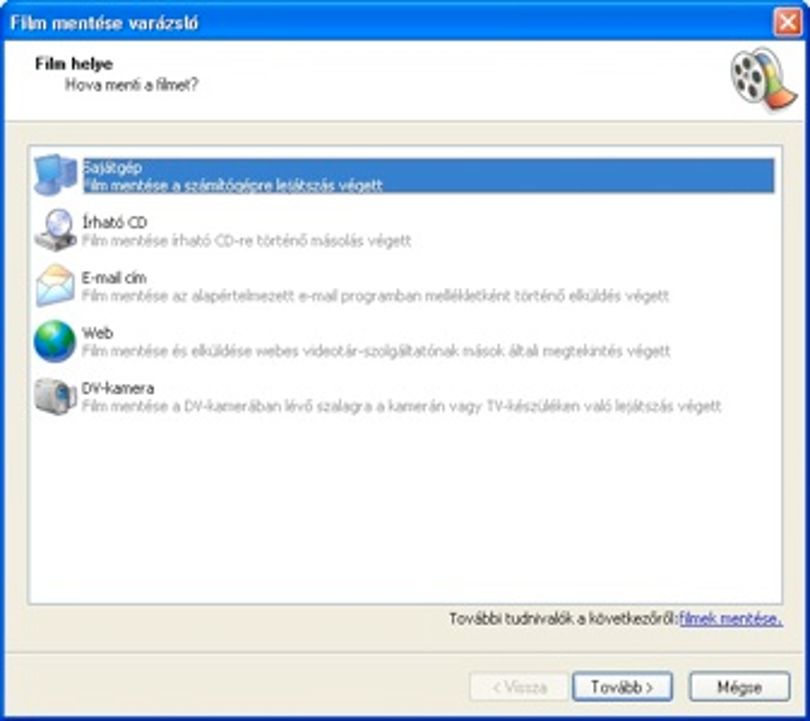The width and height of the screenshot is (810, 721).
Task: Select the Sajátgép save location
Action: pyautogui.click(x=429, y=176)
